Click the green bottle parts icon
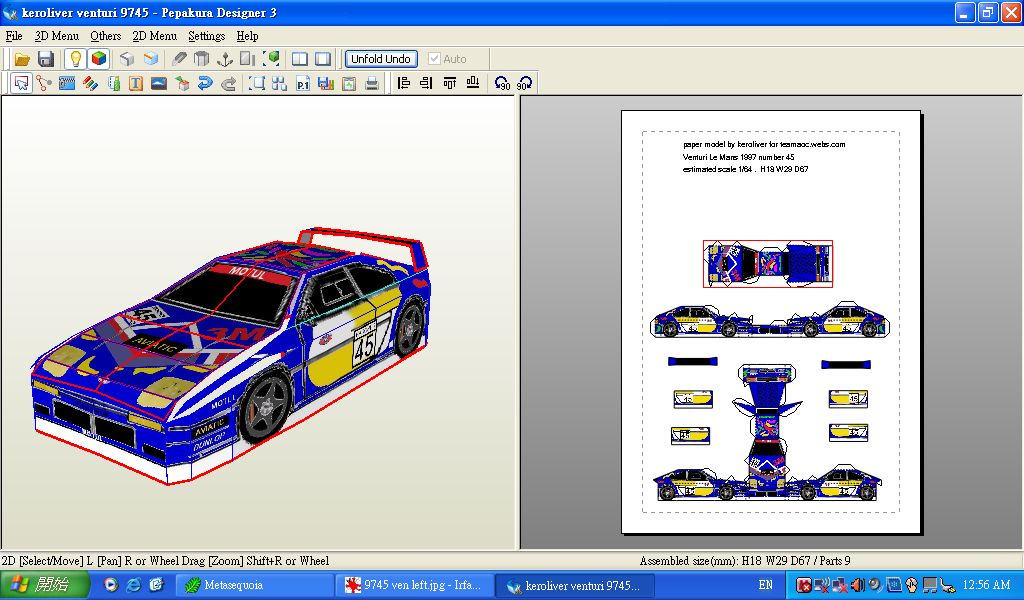 [114, 84]
